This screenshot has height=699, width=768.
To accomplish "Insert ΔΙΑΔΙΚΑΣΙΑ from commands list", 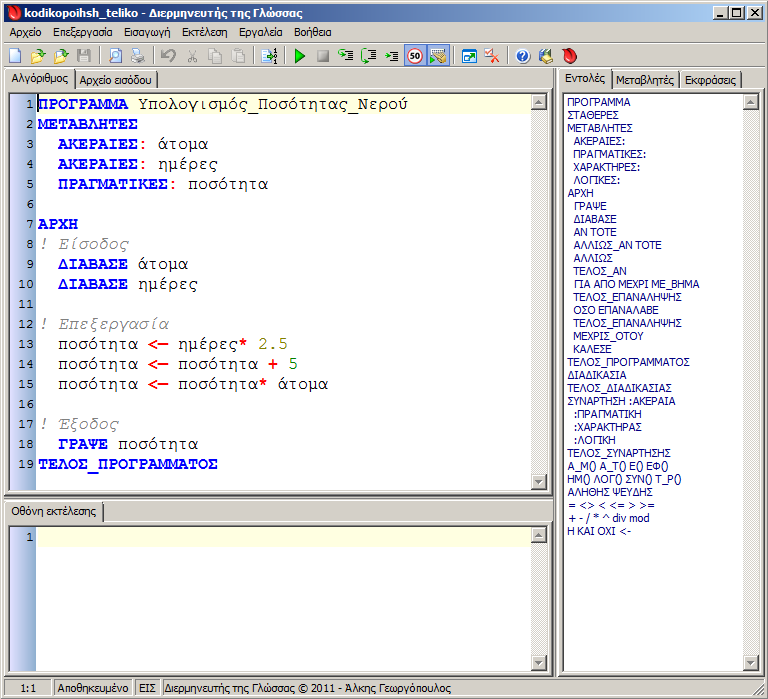I will click(x=597, y=375).
